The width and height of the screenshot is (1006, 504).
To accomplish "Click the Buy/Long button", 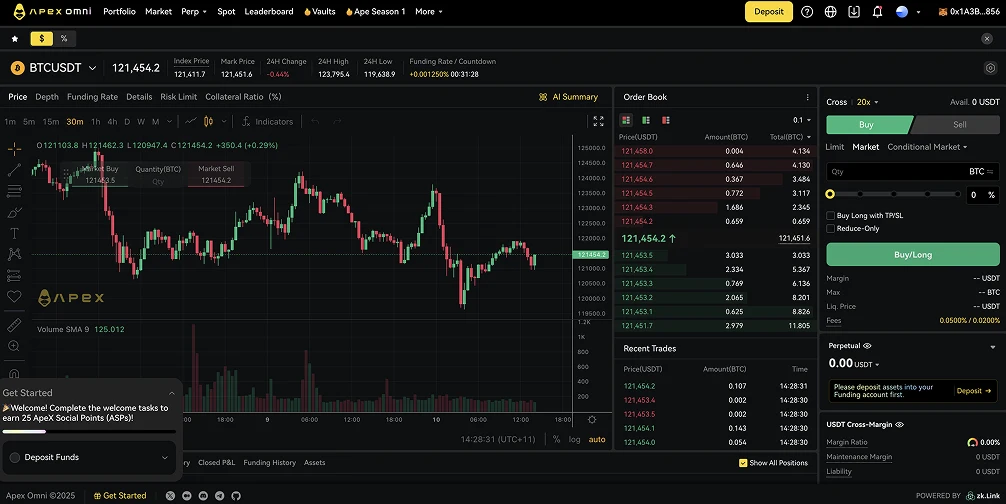I will 912,255.
